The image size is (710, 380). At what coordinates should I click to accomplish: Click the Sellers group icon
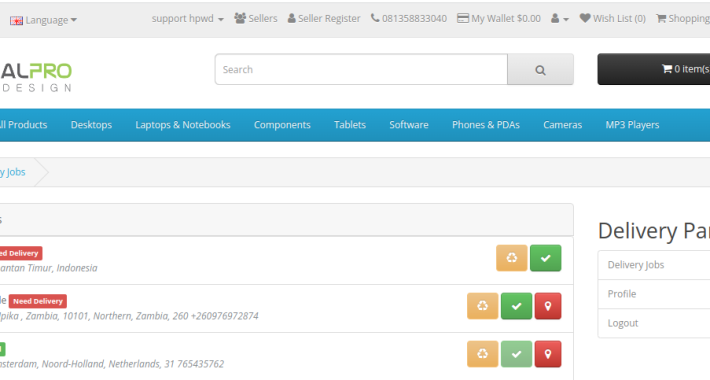[240, 18]
